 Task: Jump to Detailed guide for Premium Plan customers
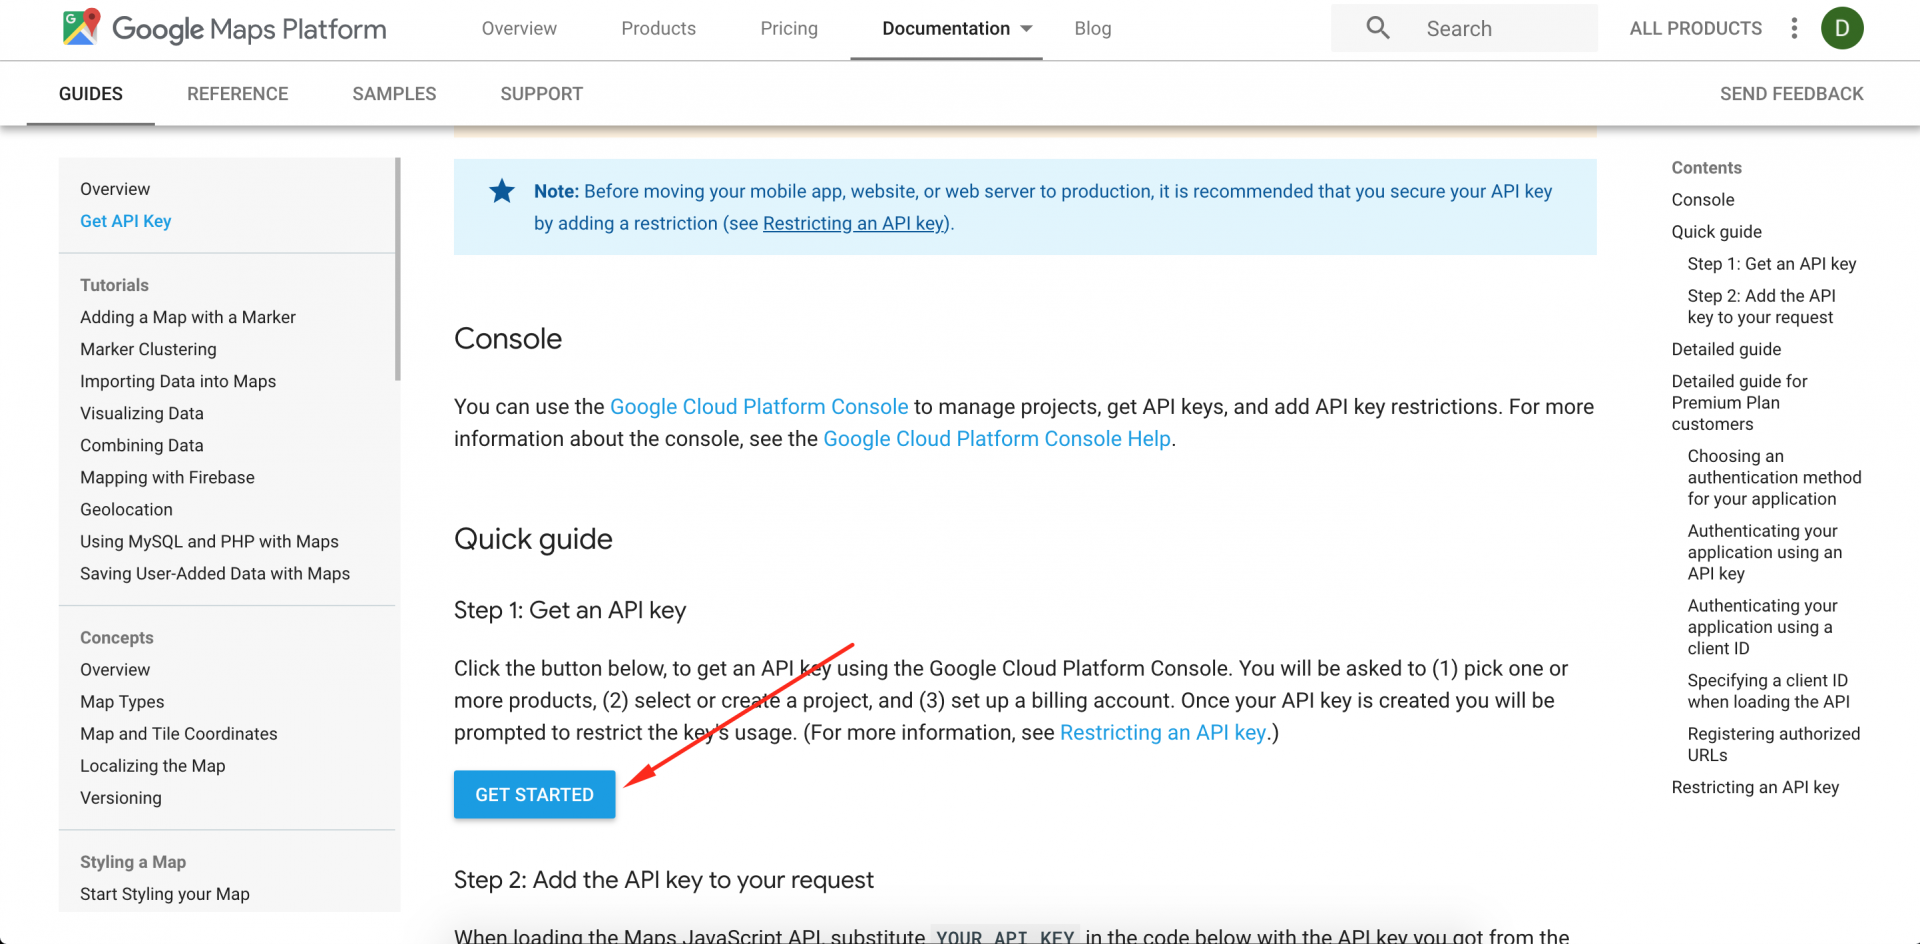[x=1740, y=402]
